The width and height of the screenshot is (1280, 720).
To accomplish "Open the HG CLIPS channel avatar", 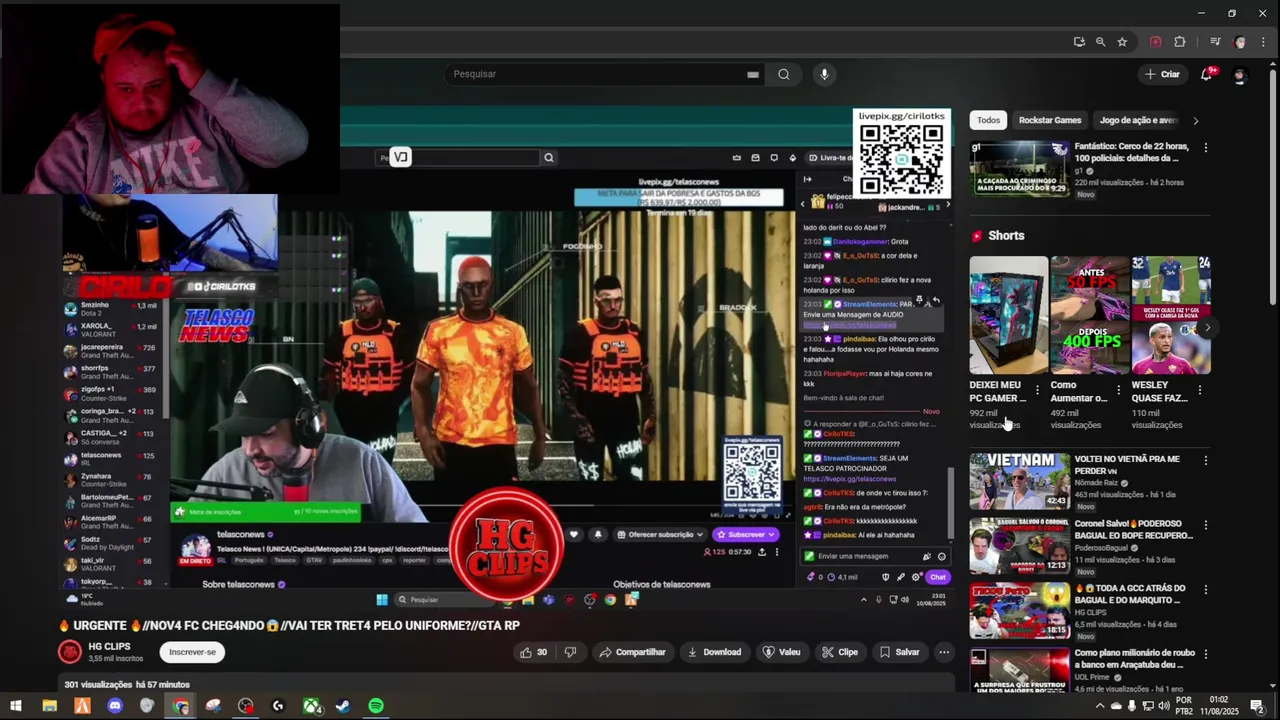I will (x=69, y=652).
